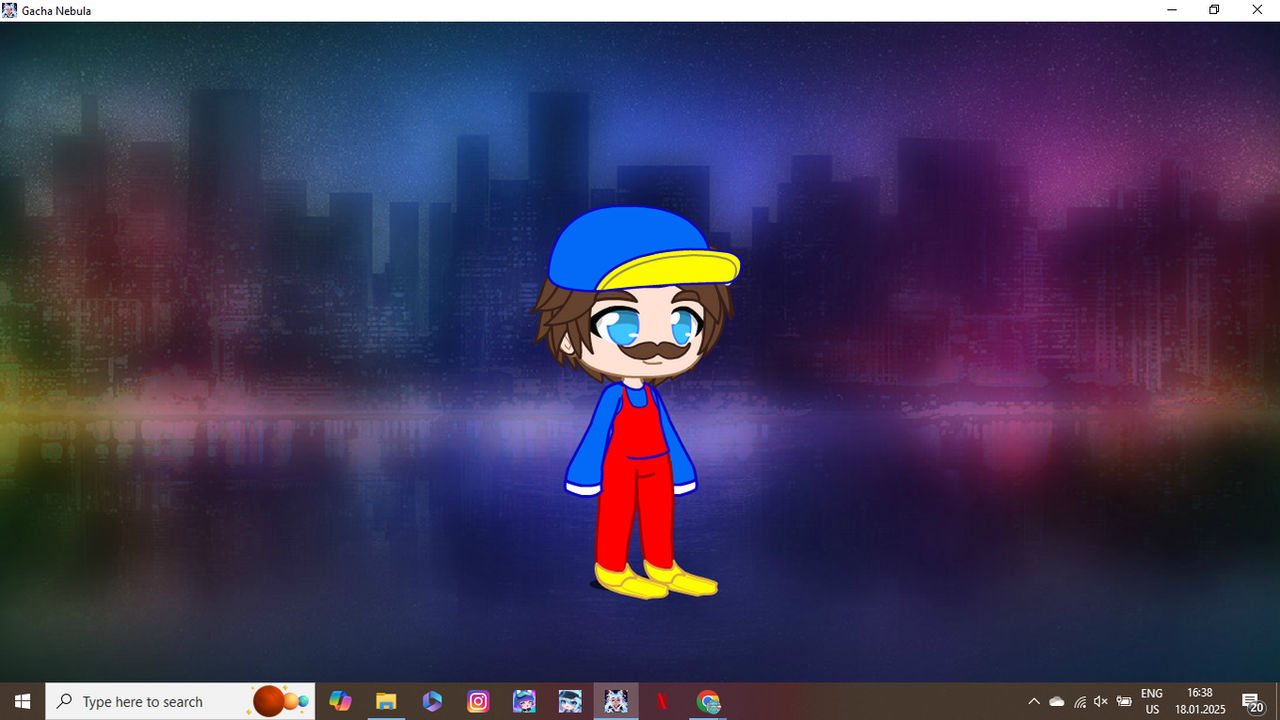Click the battery power tray icon
Viewport: 1280px width, 720px height.
pos(1124,702)
